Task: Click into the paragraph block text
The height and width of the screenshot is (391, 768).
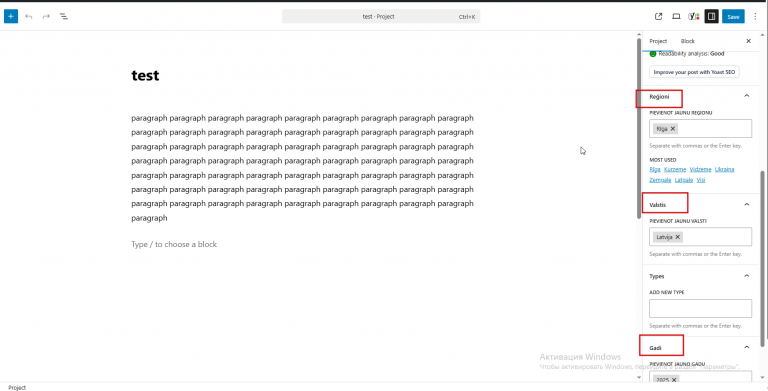Action: pos(302,168)
